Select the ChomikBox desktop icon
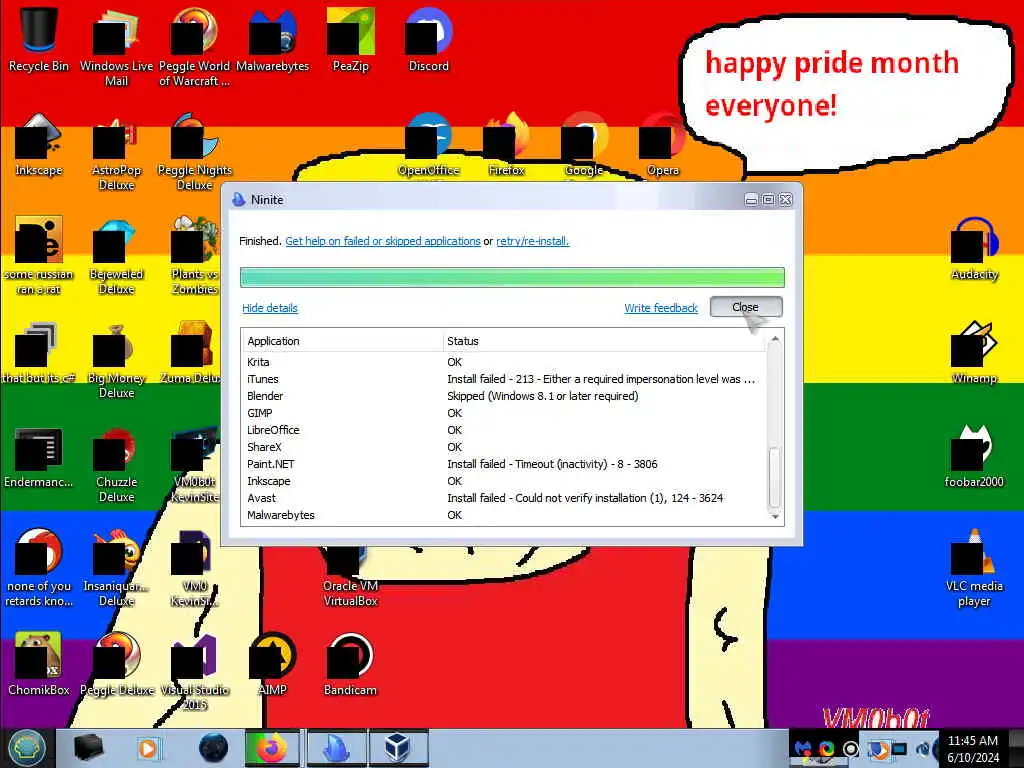This screenshot has width=1024, height=768. click(38, 665)
